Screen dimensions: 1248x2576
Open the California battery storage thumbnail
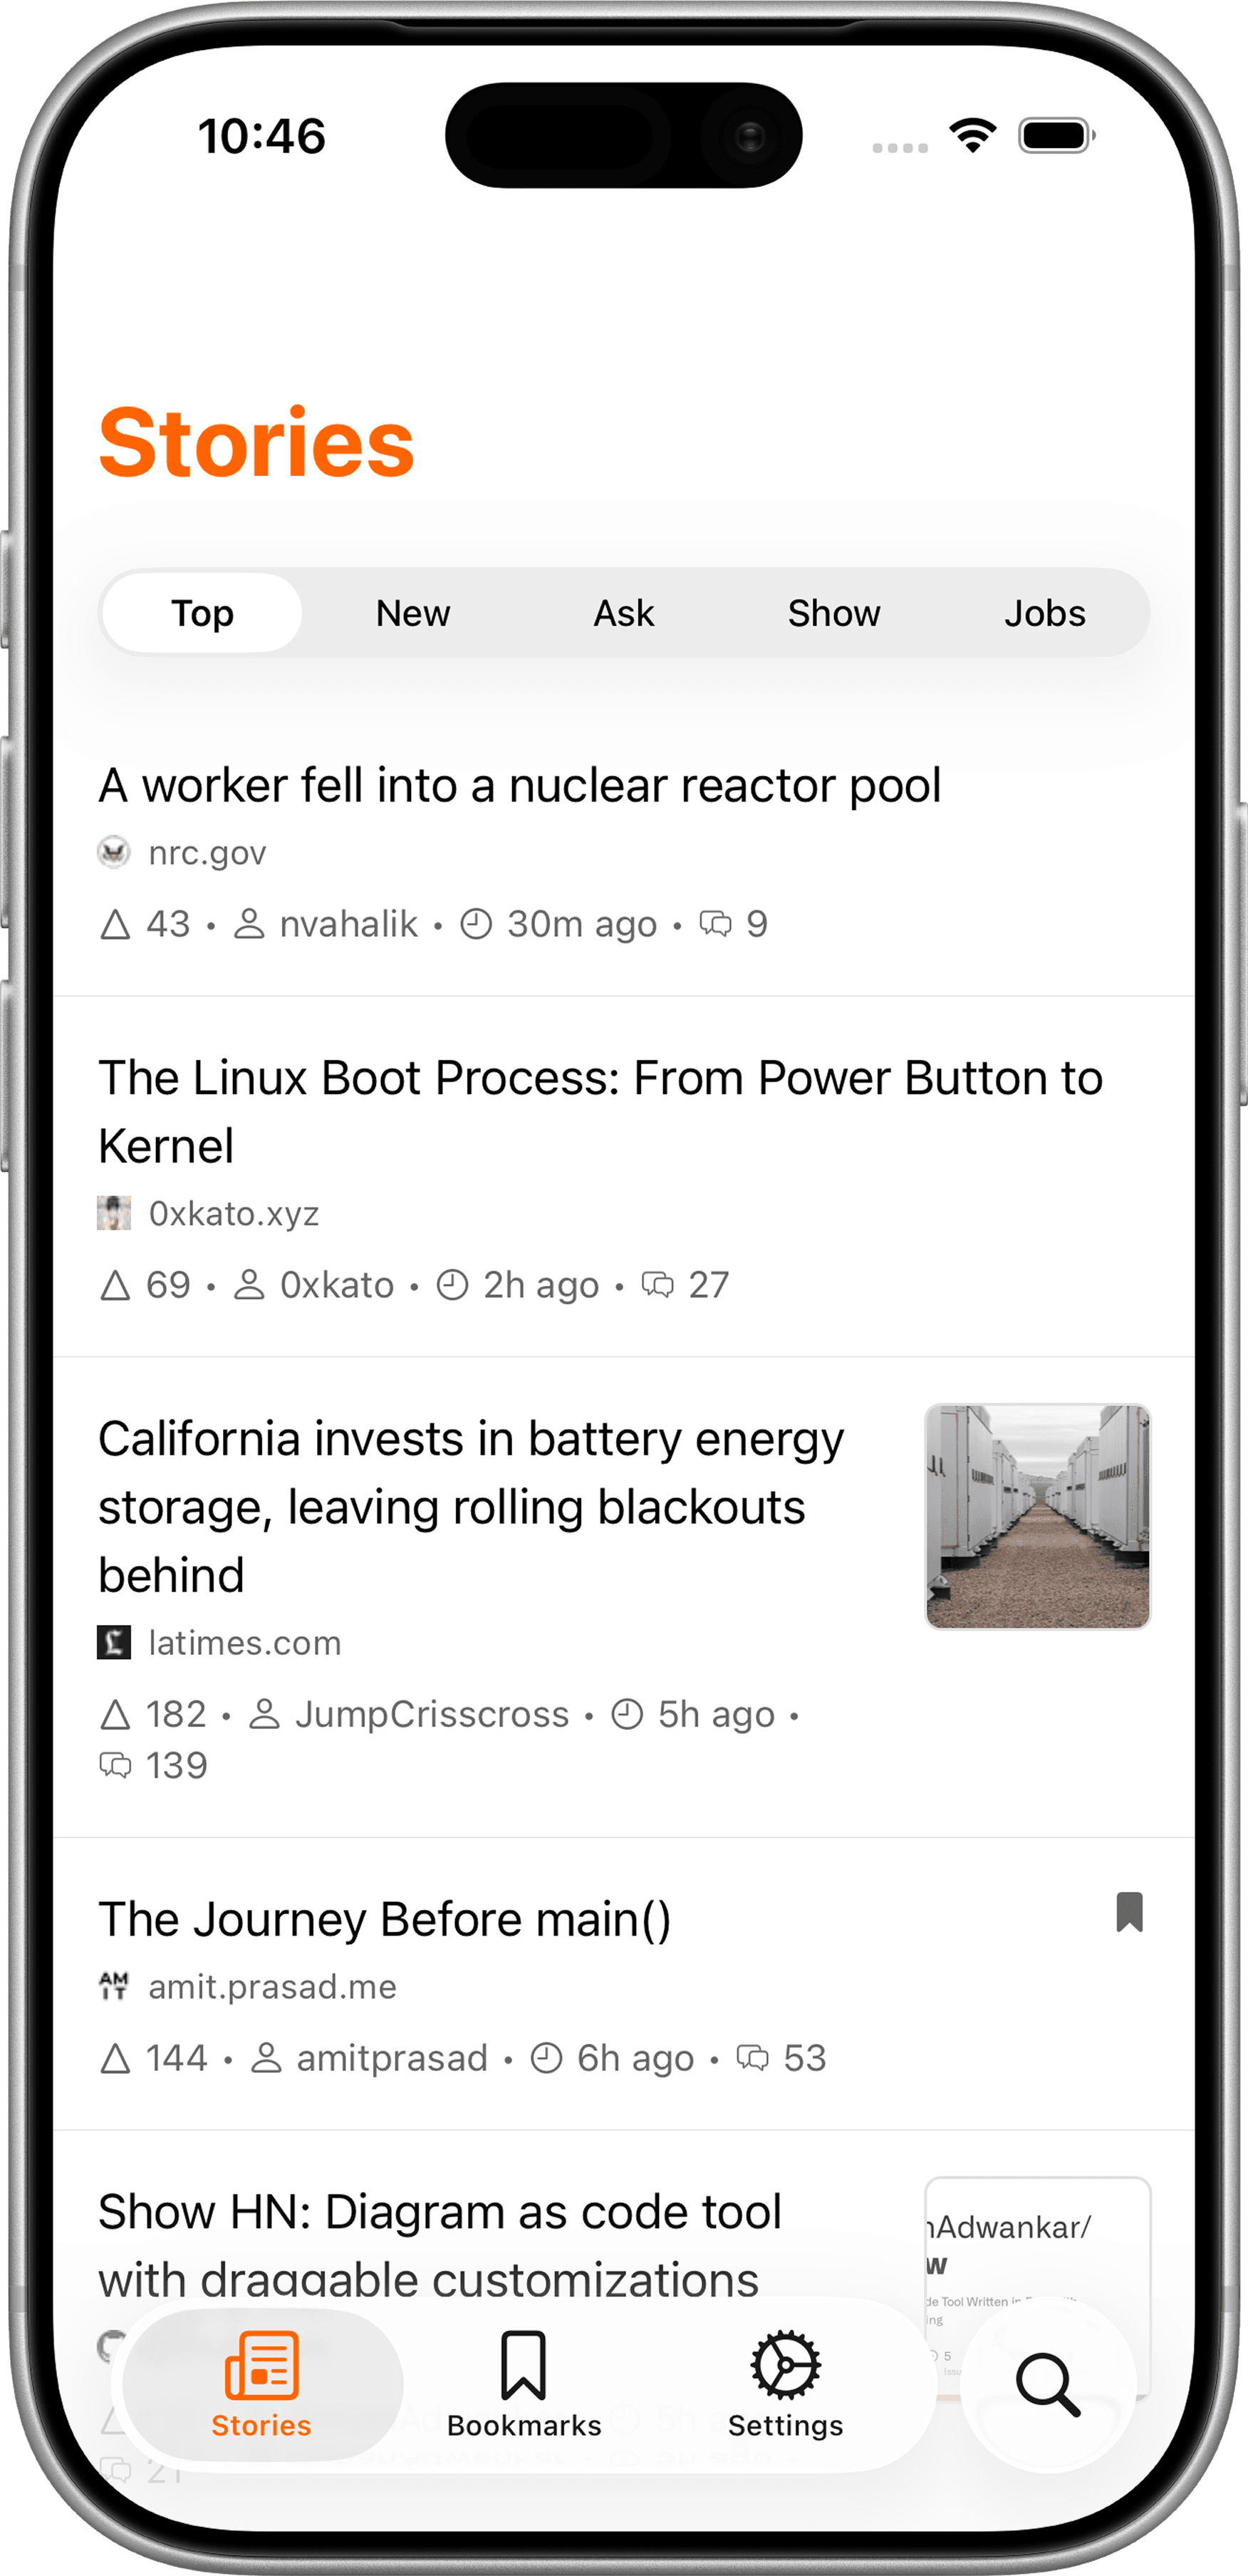pyautogui.click(x=1037, y=1516)
